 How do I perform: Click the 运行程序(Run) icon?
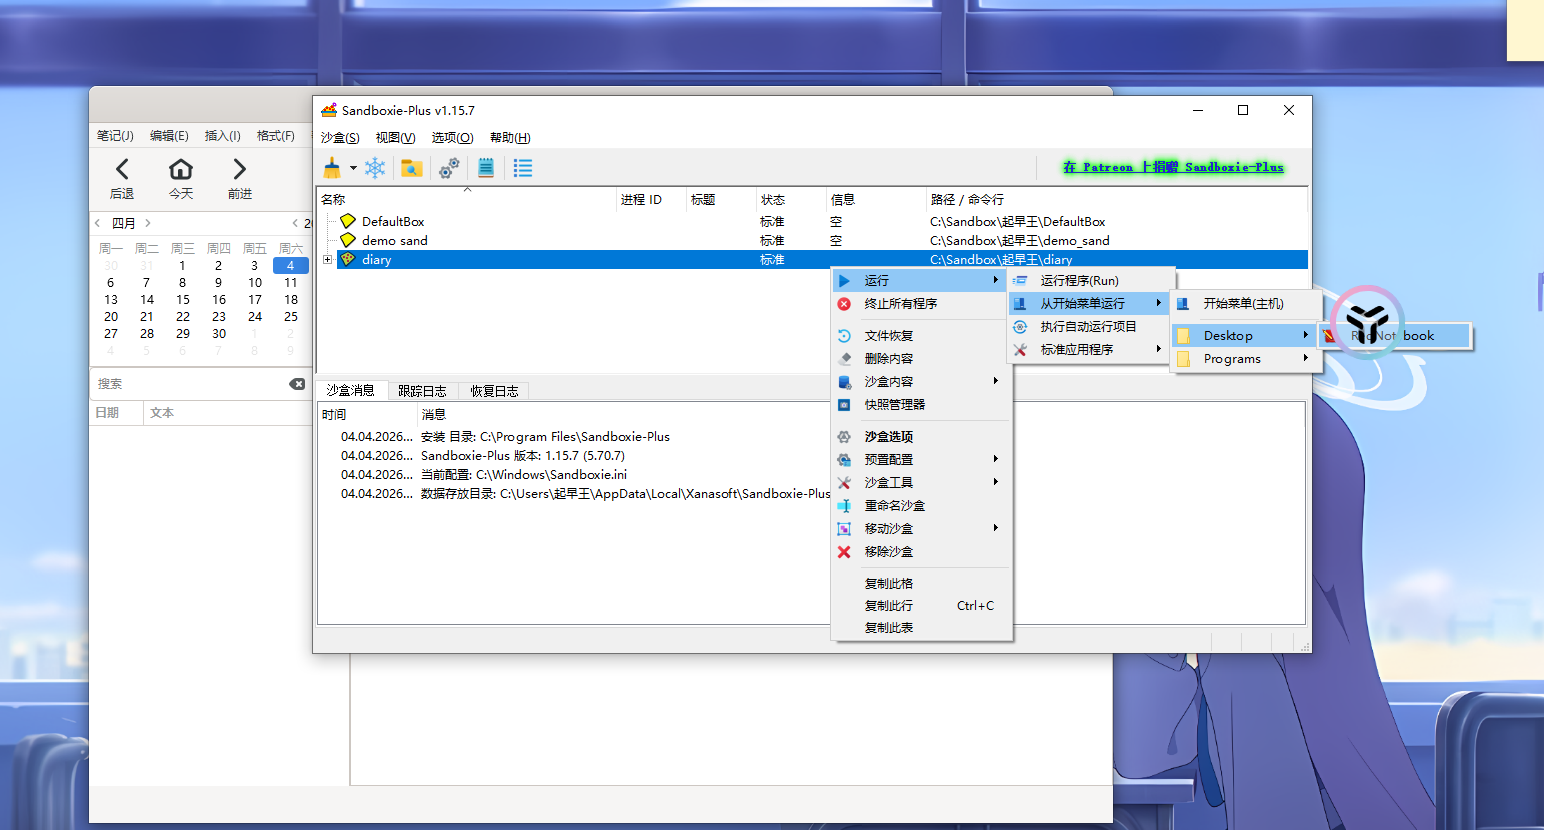point(1020,281)
